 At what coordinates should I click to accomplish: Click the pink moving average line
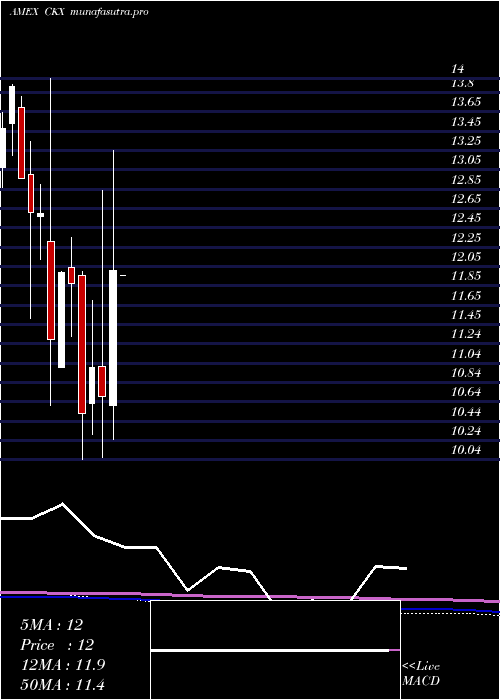point(250,596)
